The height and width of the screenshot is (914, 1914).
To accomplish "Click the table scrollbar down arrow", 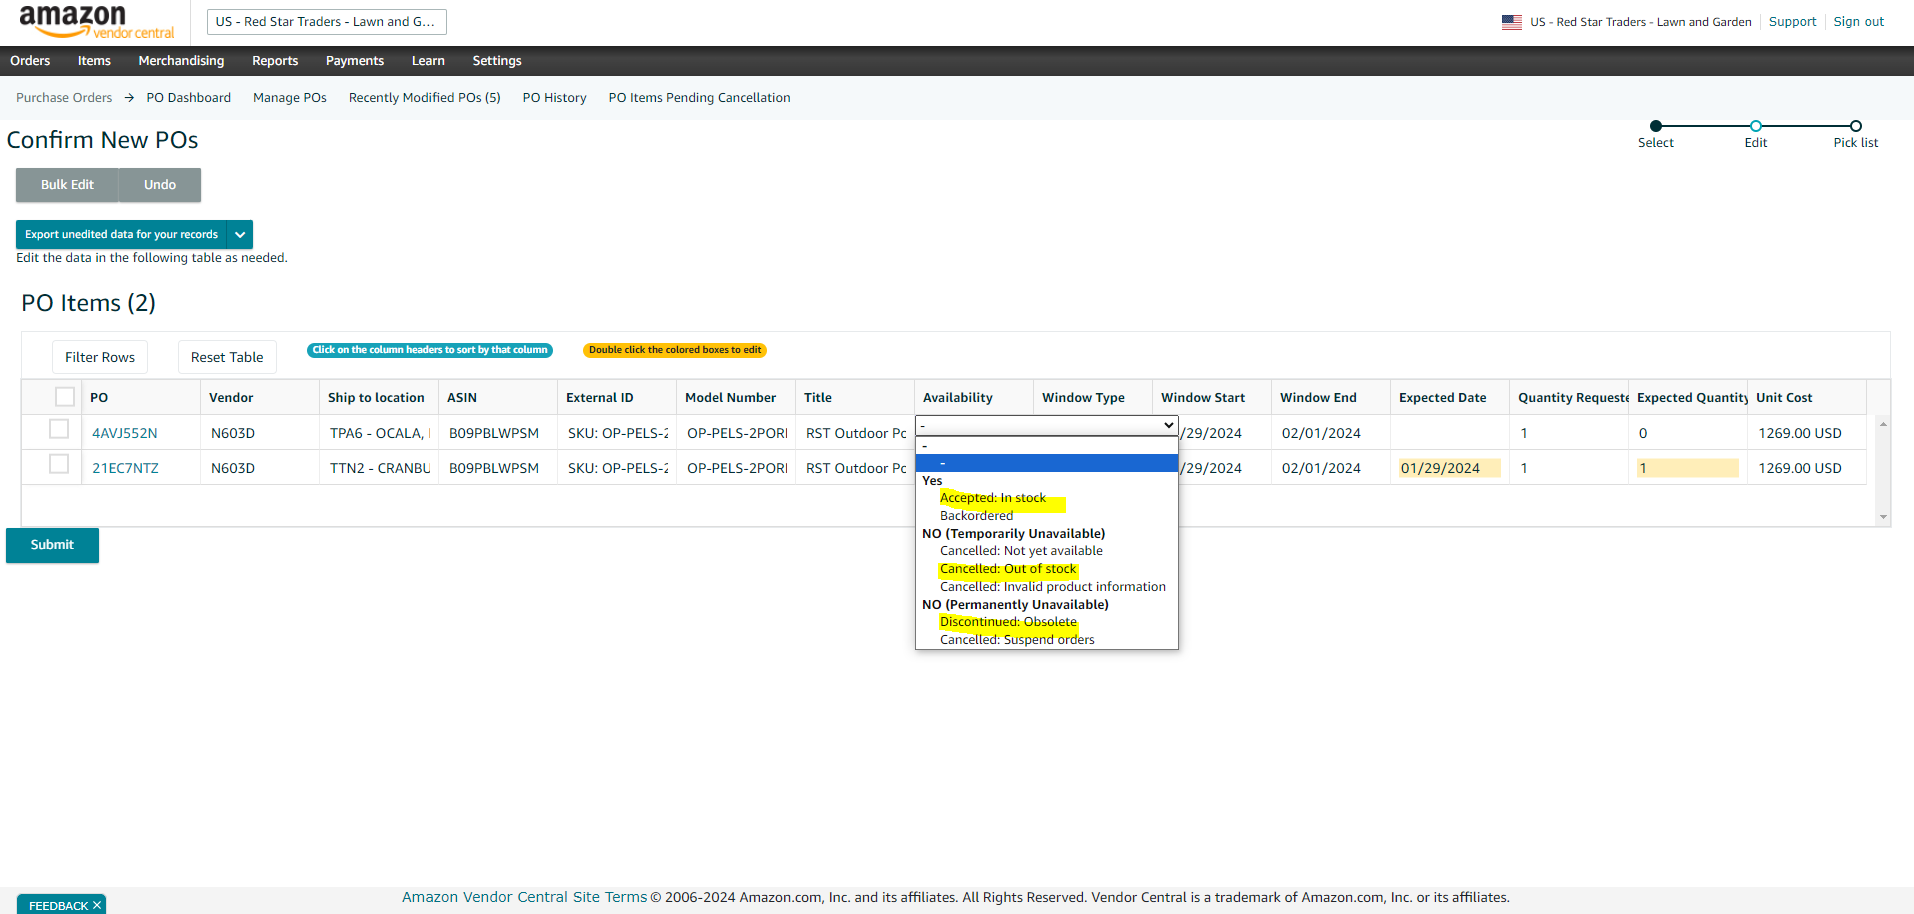I will click(x=1883, y=517).
